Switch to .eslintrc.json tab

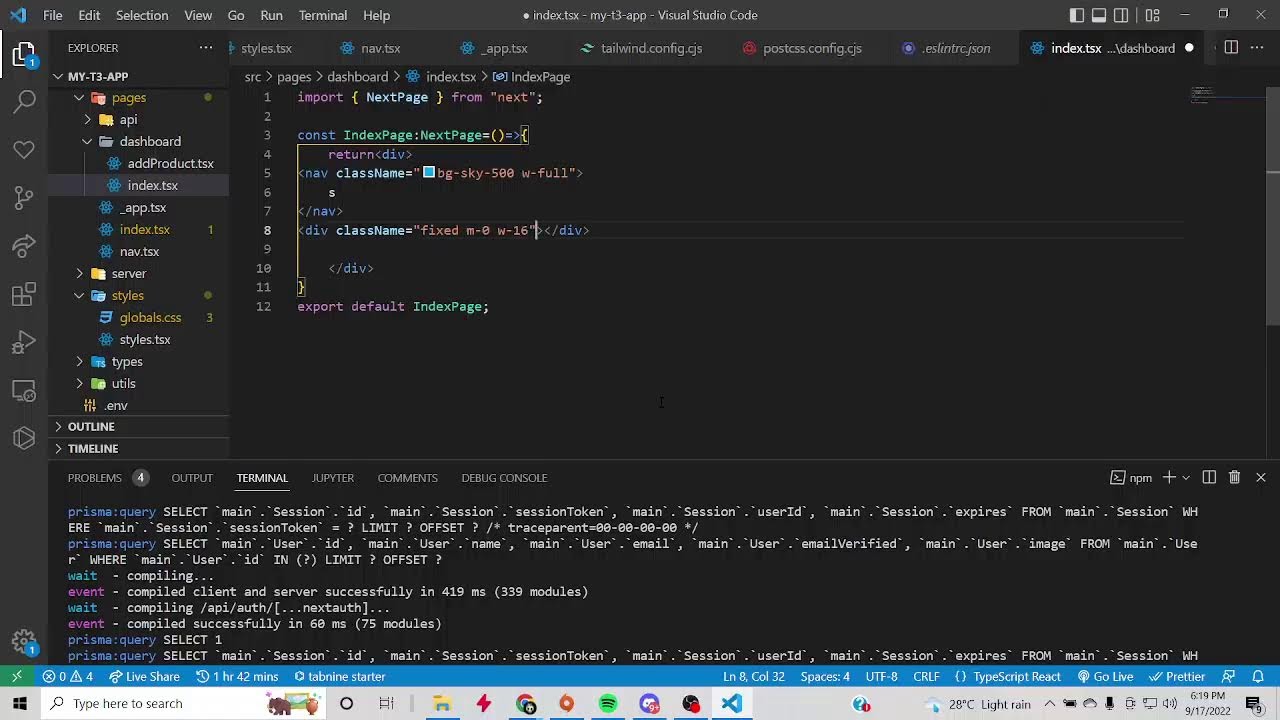(956, 48)
